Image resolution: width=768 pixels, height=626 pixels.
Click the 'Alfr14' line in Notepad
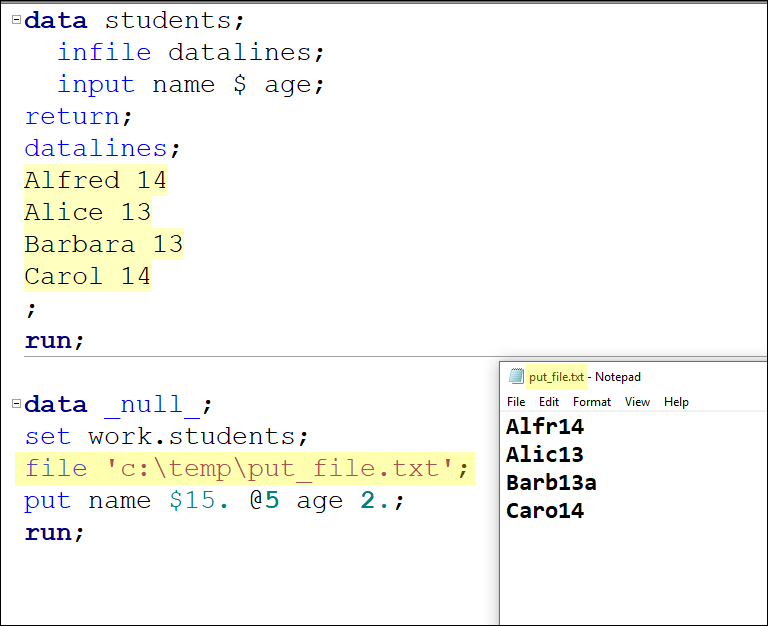545,427
